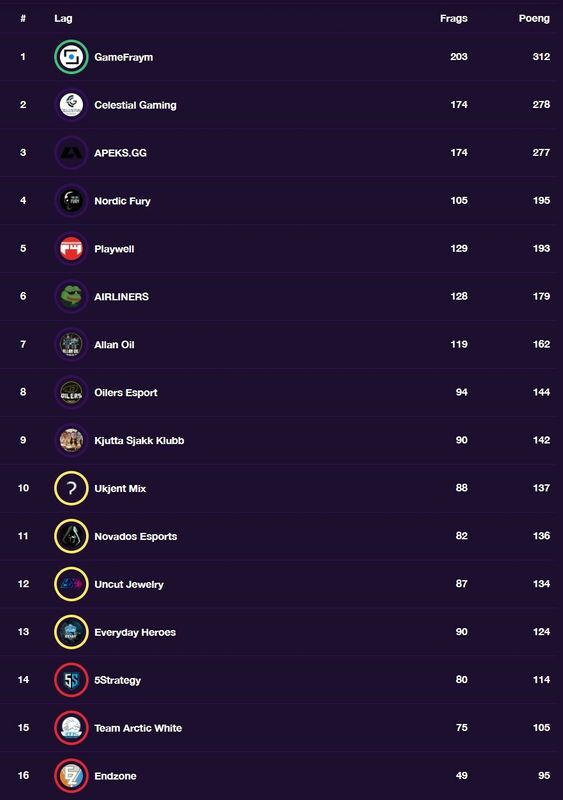Select the APEKS.GG team icon
Viewport: 563px width, 800px height.
coord(71,153)
